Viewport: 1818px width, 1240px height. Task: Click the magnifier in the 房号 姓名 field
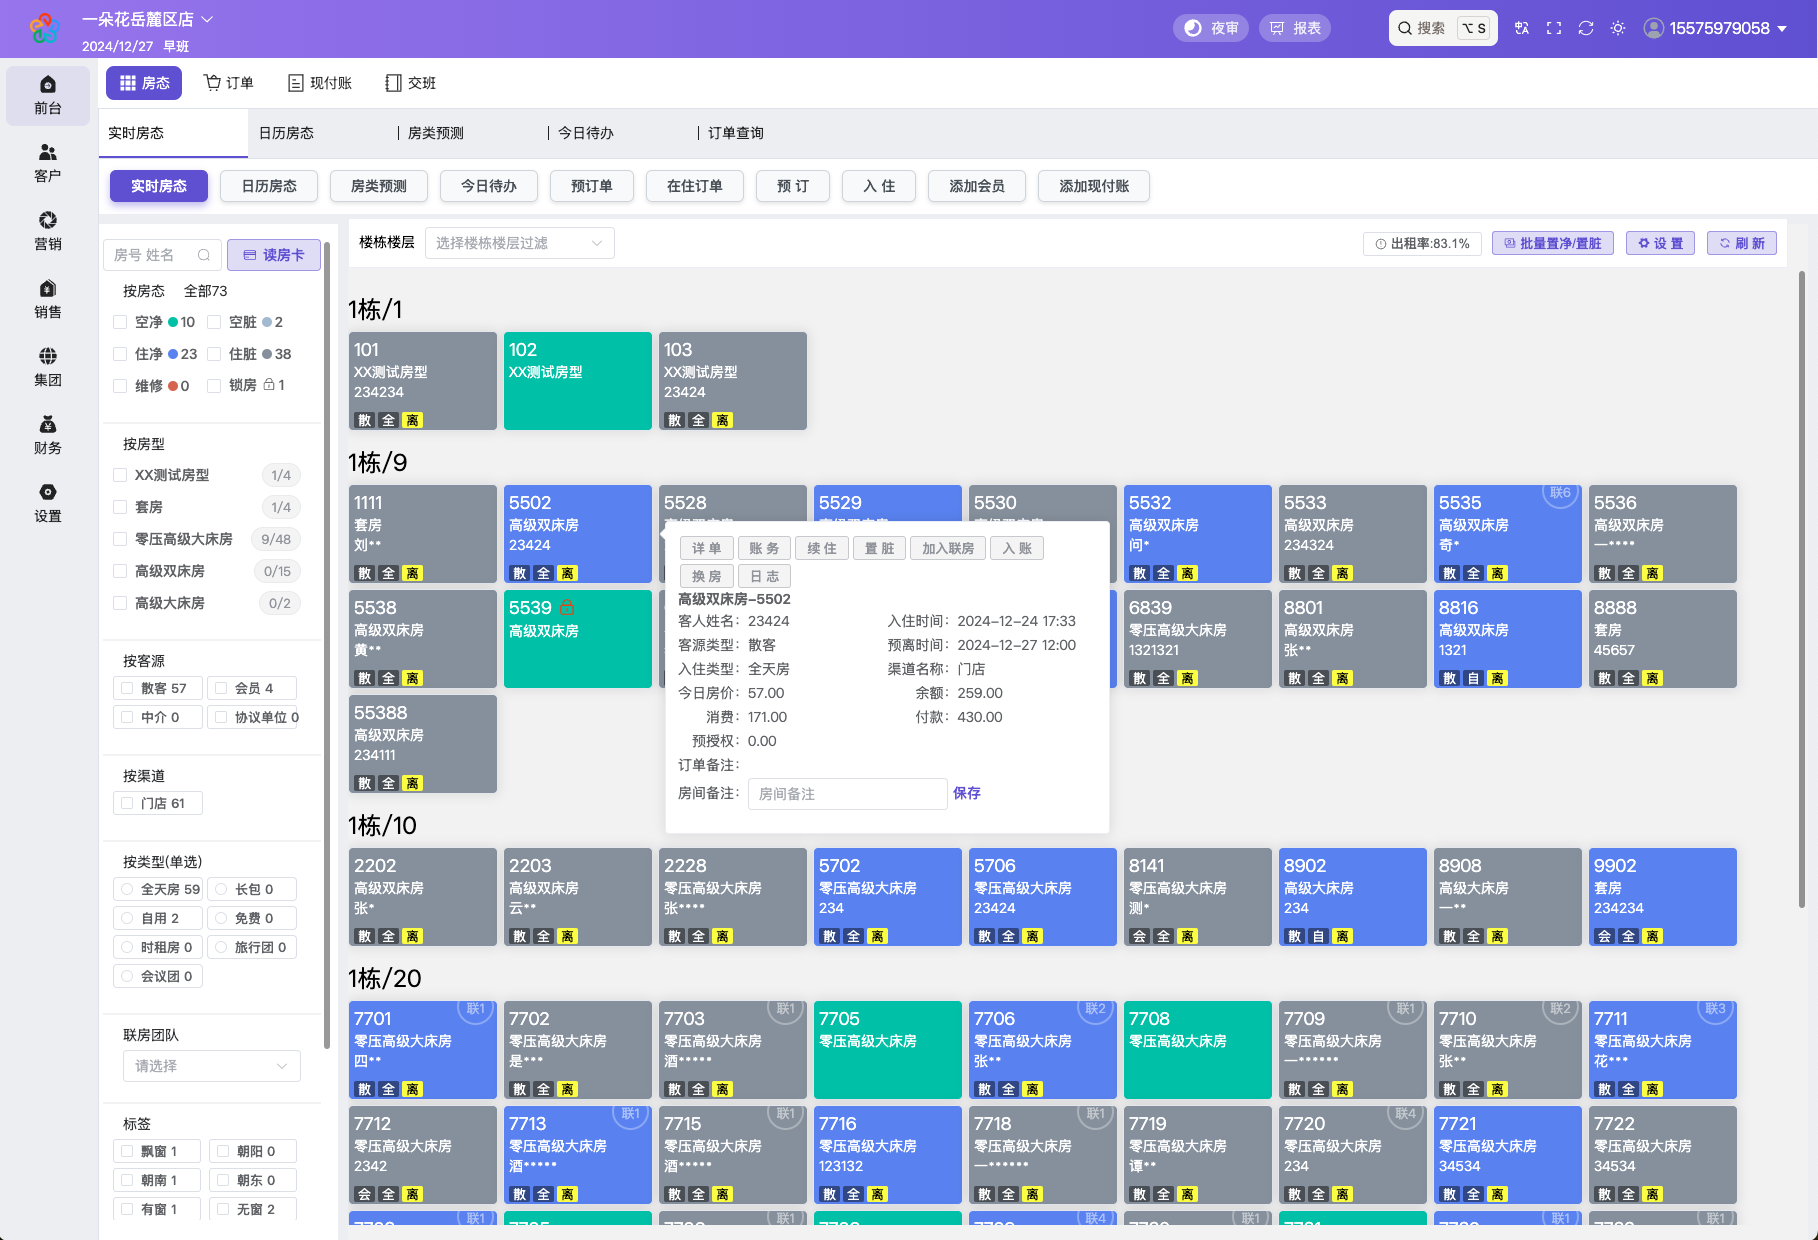click(204, 255)
